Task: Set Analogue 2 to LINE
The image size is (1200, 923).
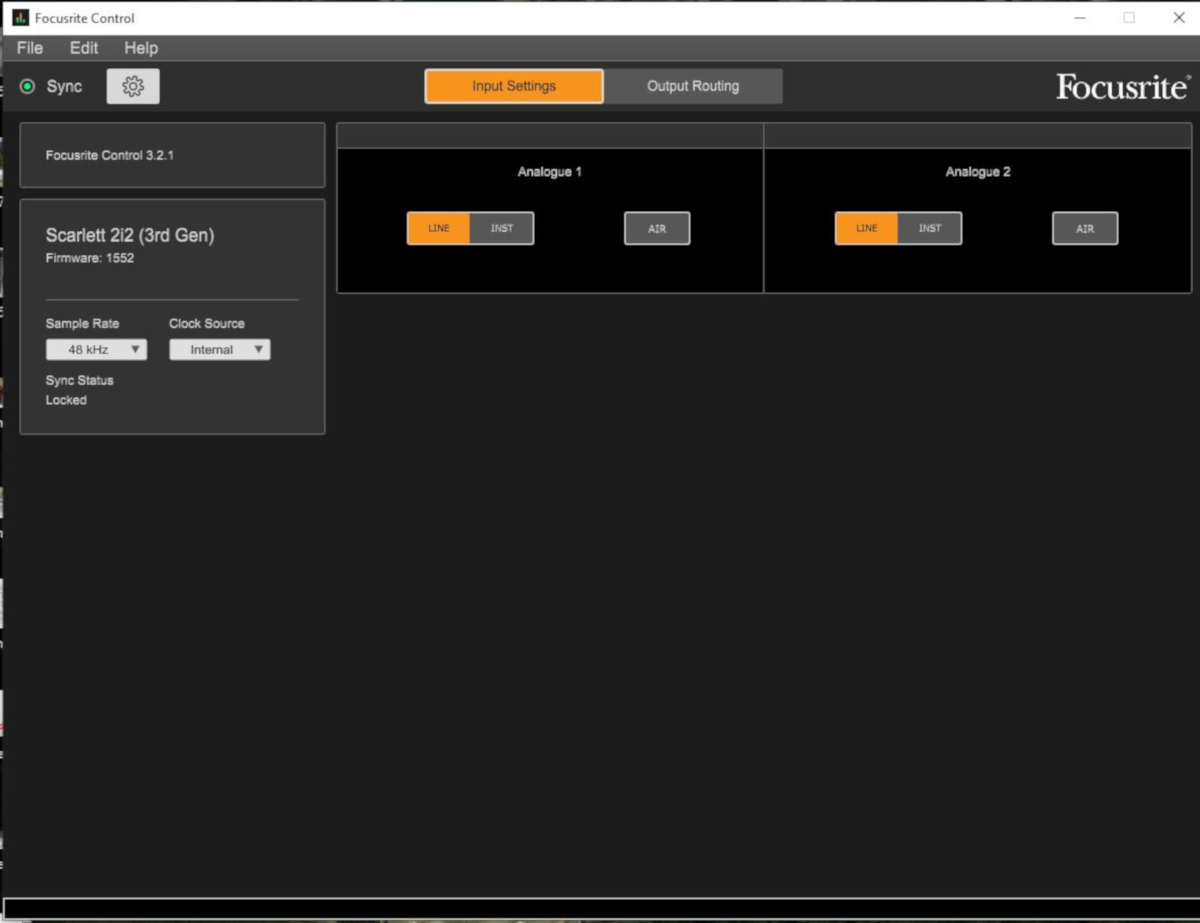Action: tap(867, 228)
